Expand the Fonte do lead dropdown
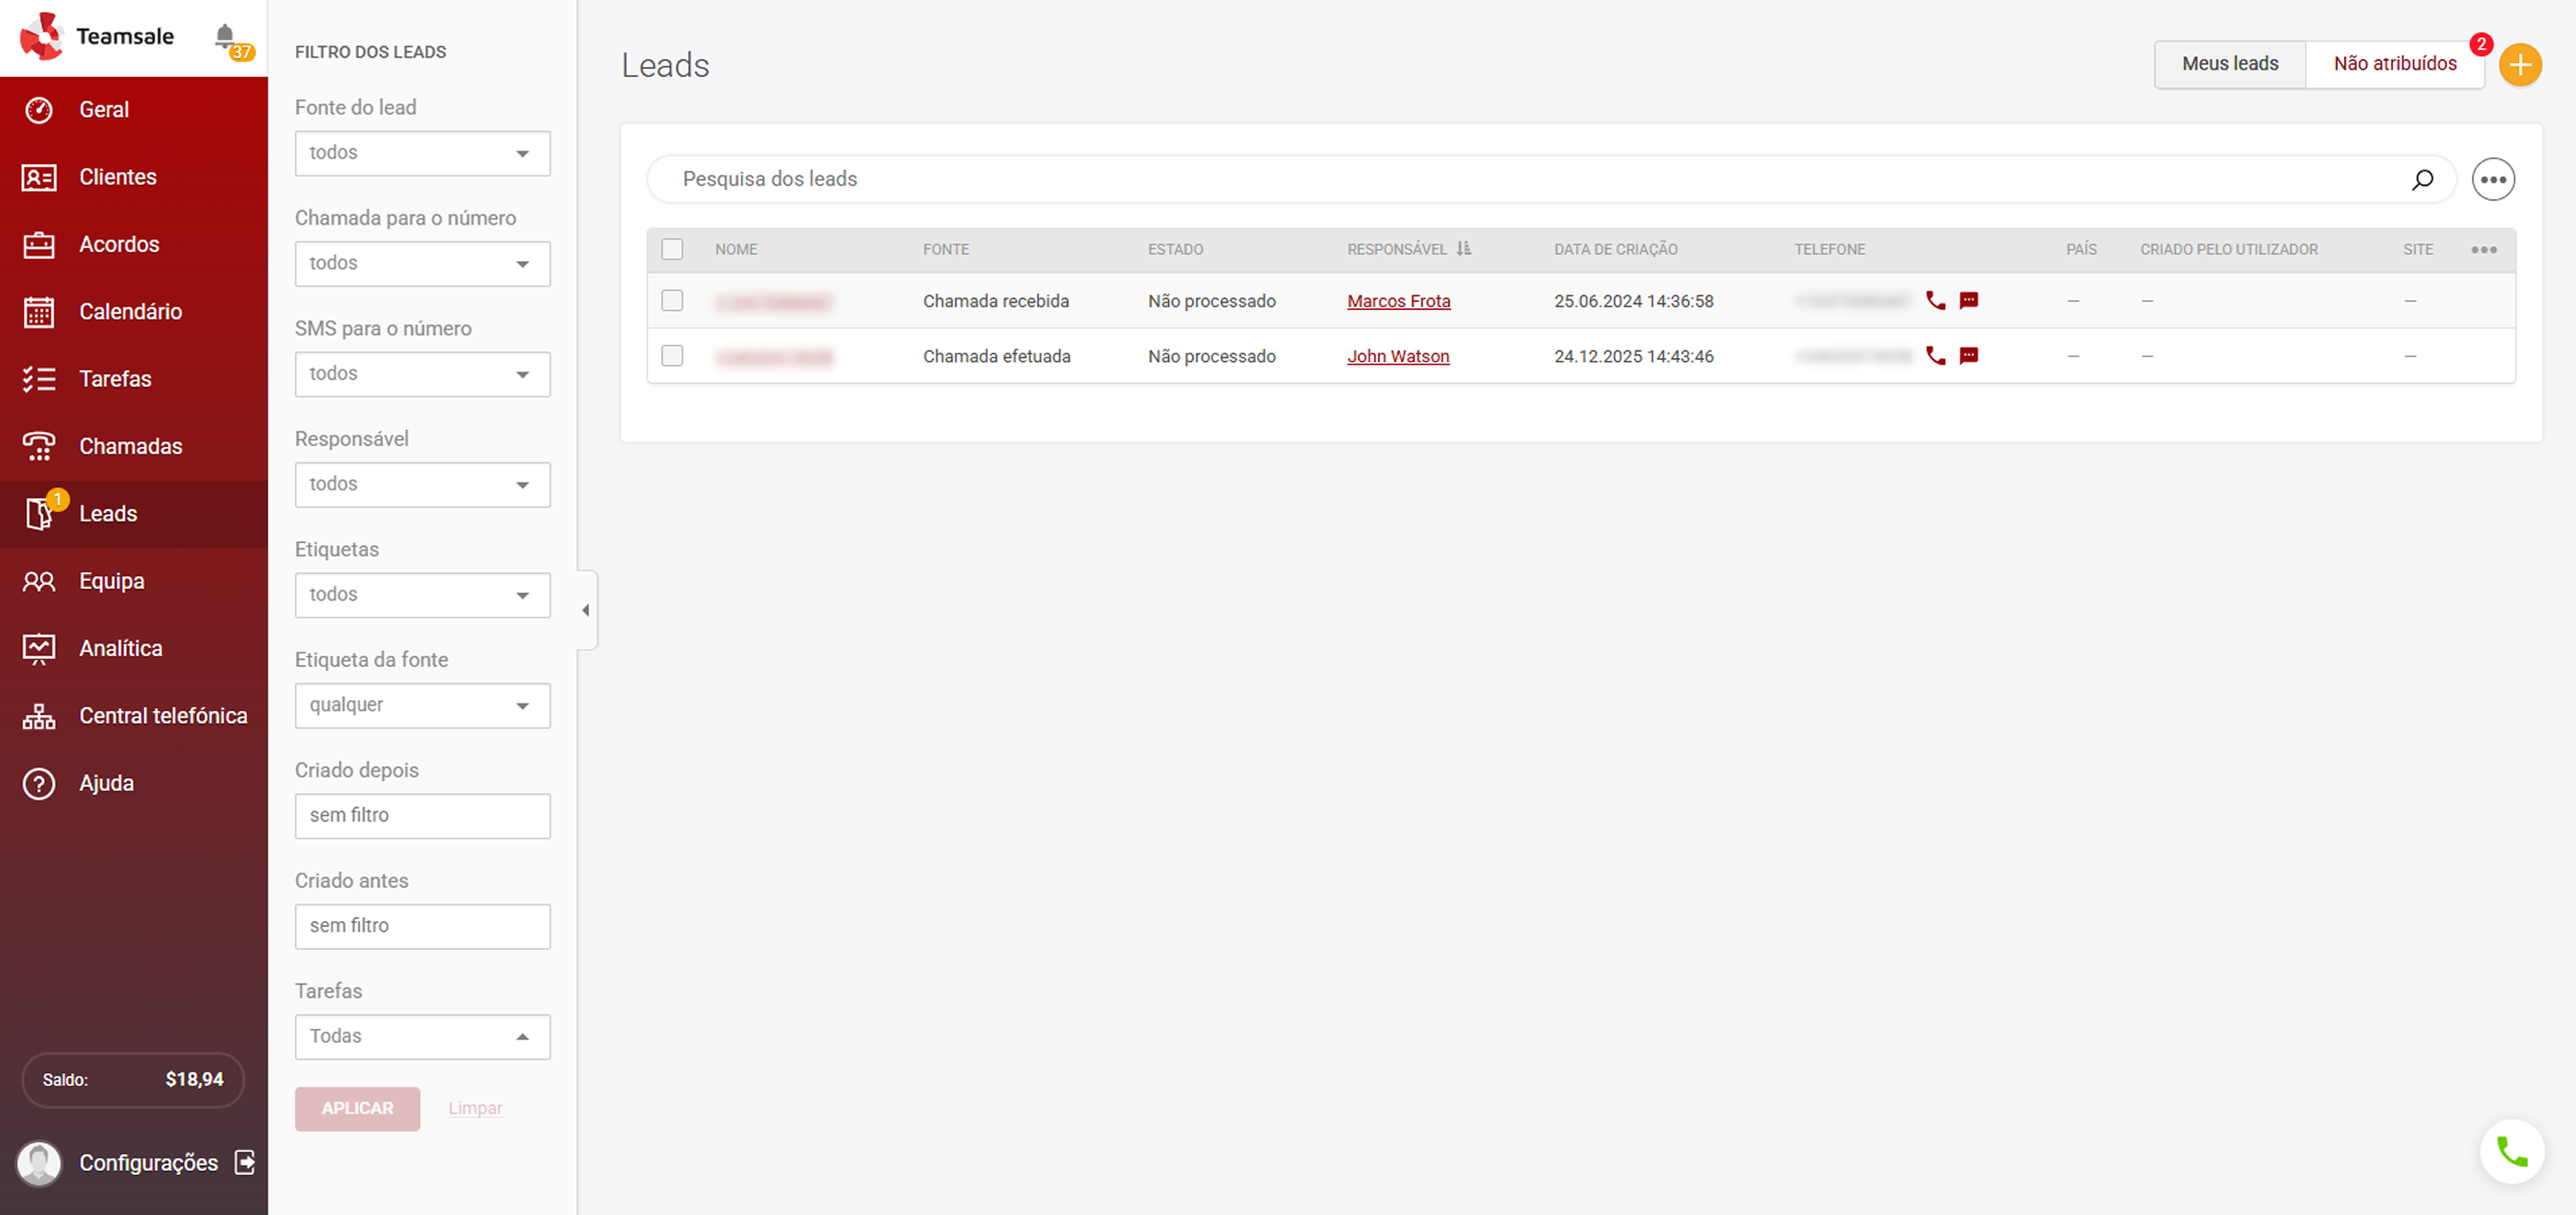The height and width of the screenshot is (1215, 2576). (422, 153)
